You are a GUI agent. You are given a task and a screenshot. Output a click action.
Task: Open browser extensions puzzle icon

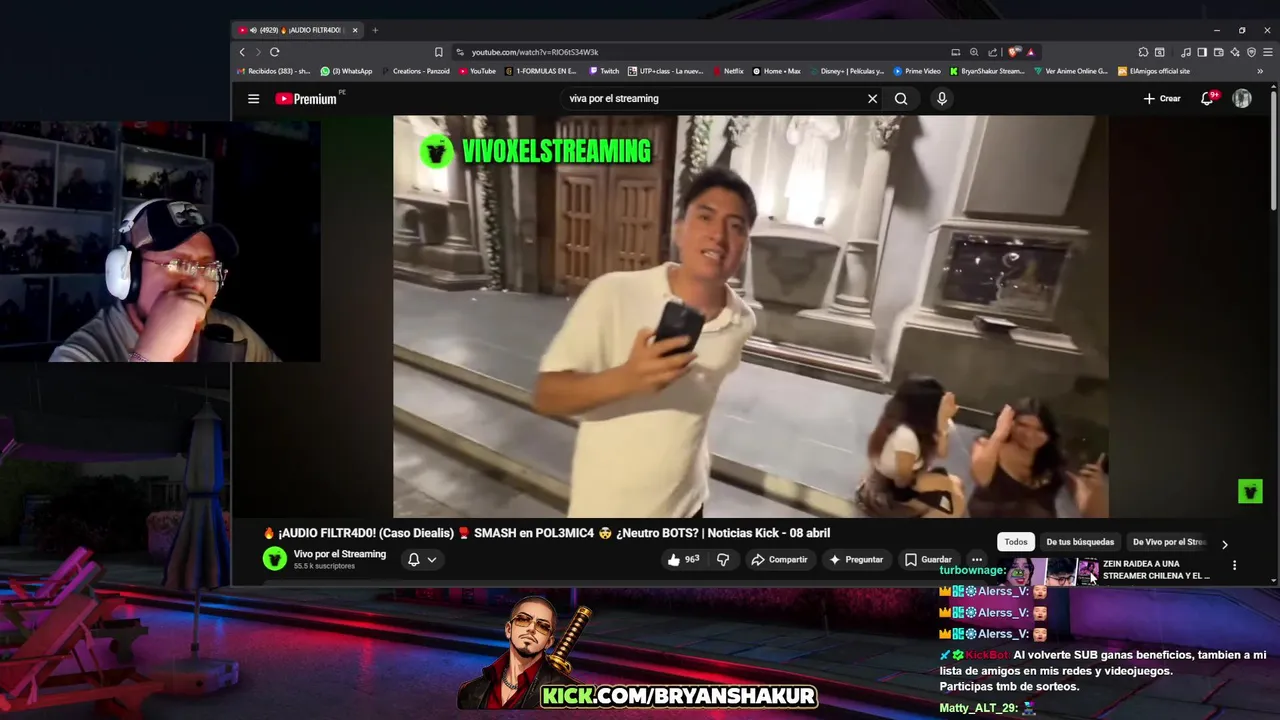pos(1143,52)
